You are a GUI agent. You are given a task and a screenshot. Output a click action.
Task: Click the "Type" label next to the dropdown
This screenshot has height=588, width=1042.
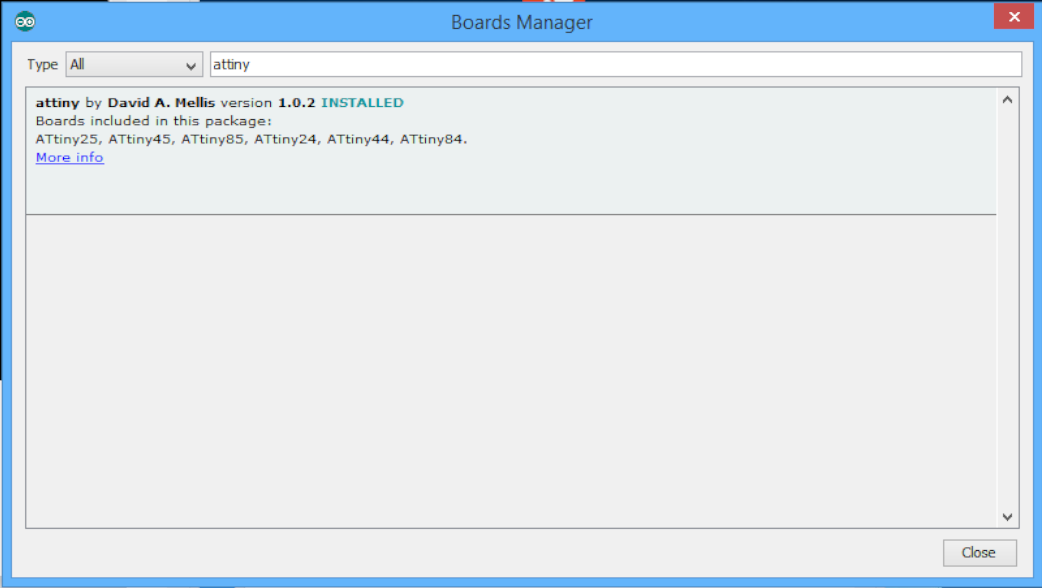[x=42, y=64]
